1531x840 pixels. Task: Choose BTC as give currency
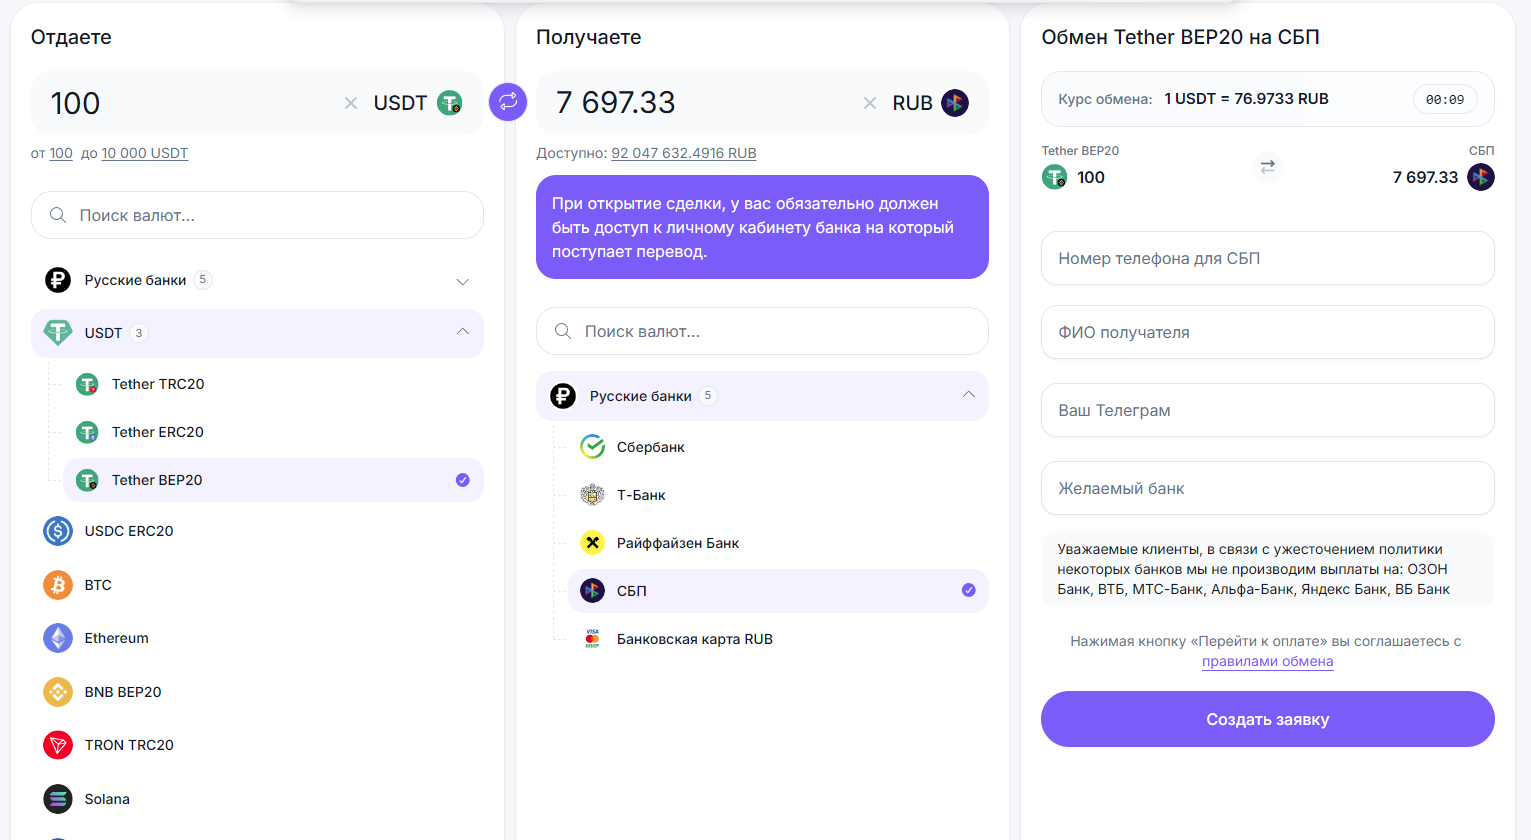257,585
